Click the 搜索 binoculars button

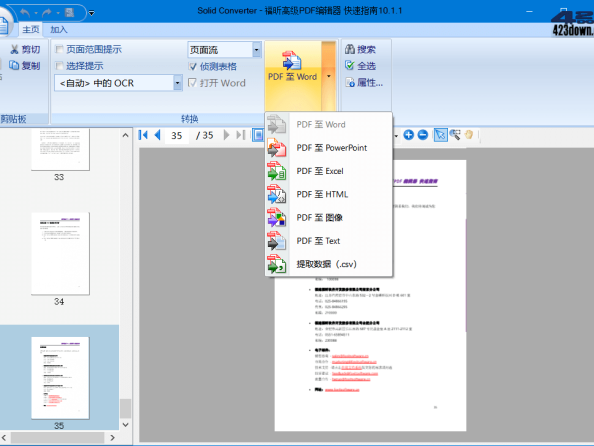(x=360, y=49)
